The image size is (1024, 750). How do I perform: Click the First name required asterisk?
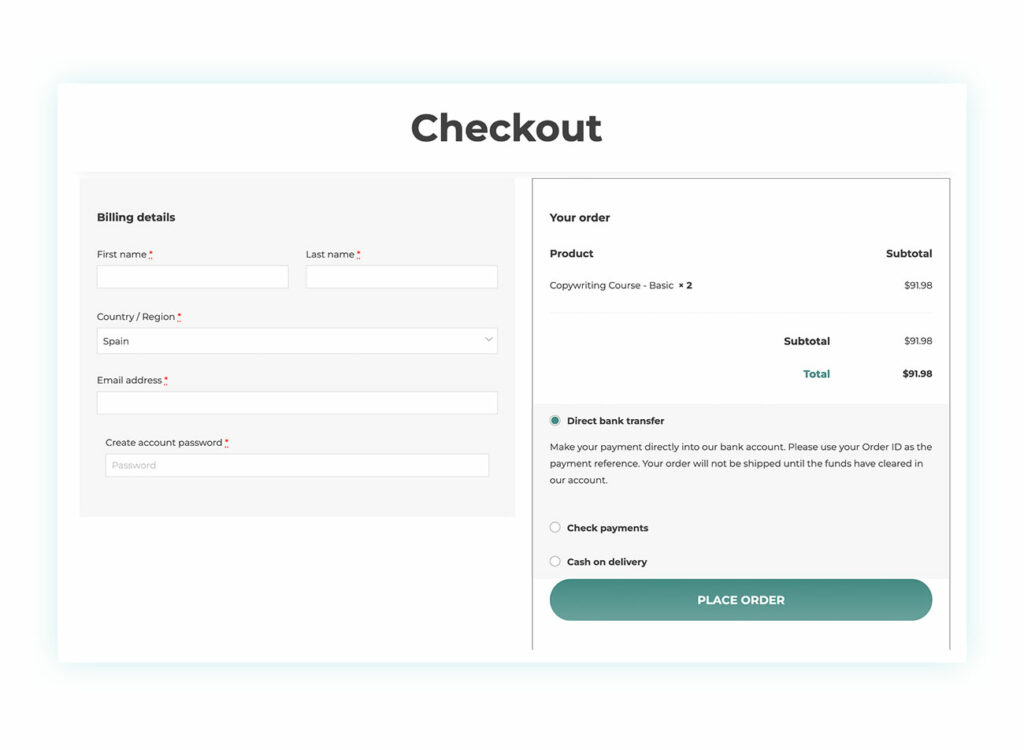(x=151, y=253)
